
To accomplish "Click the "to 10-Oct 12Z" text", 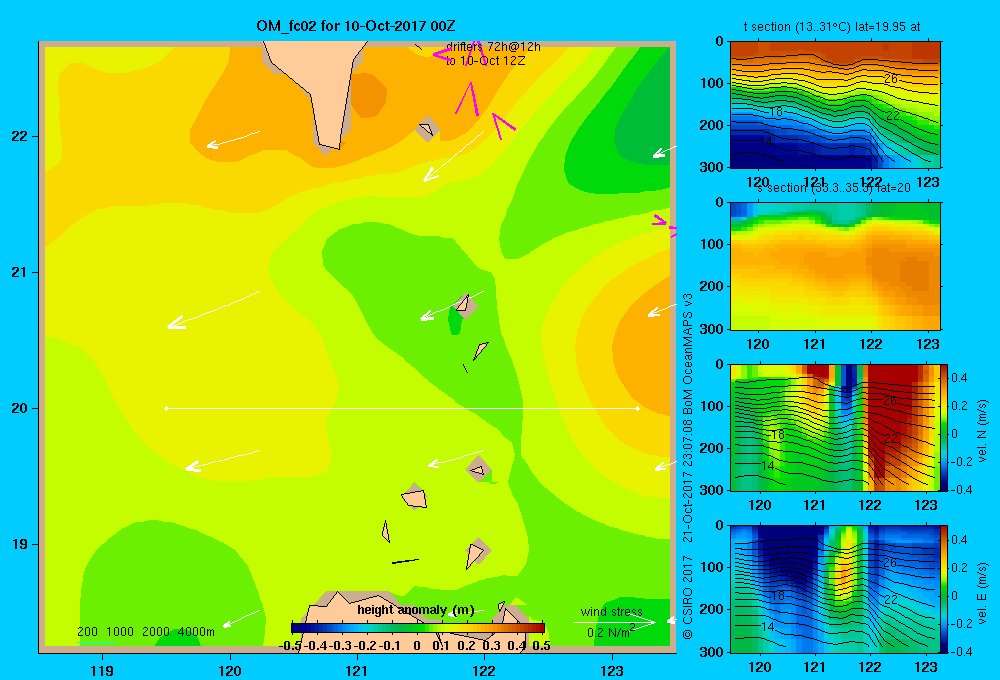I will (x=485, y=61).
